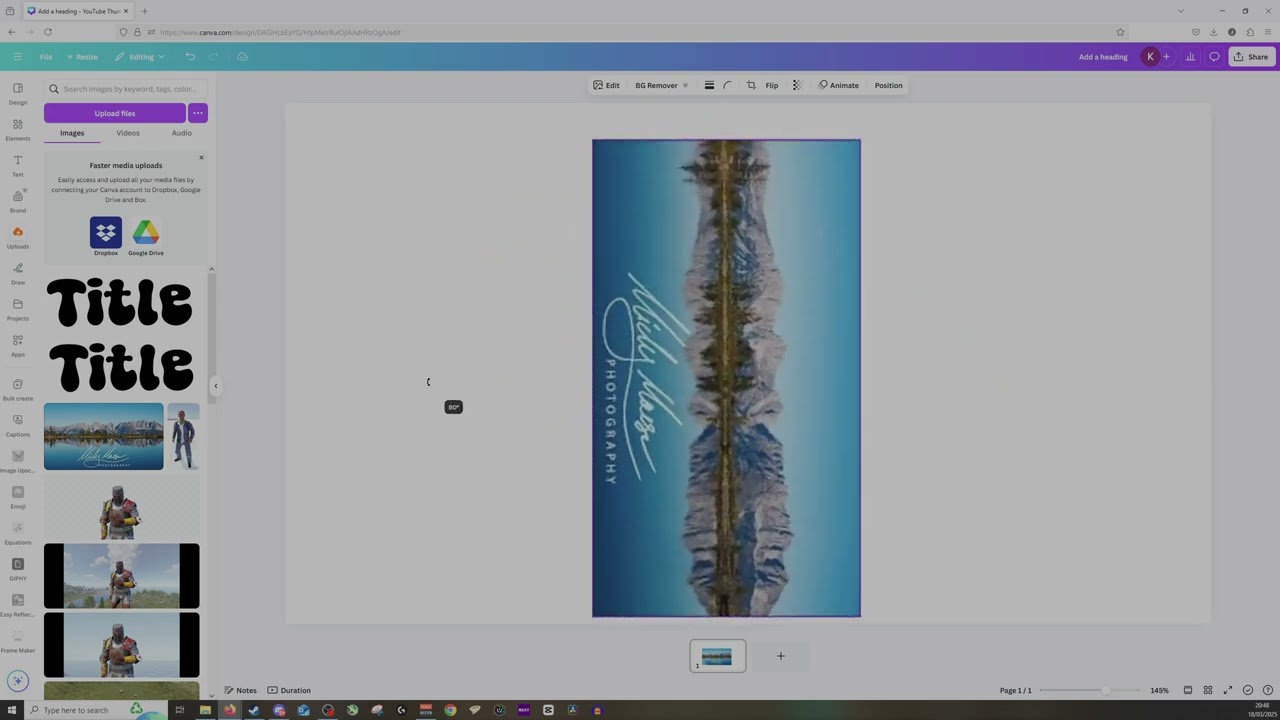Switch to the Audio tab
1280x720 pixels.
click(x=181, y=133)
